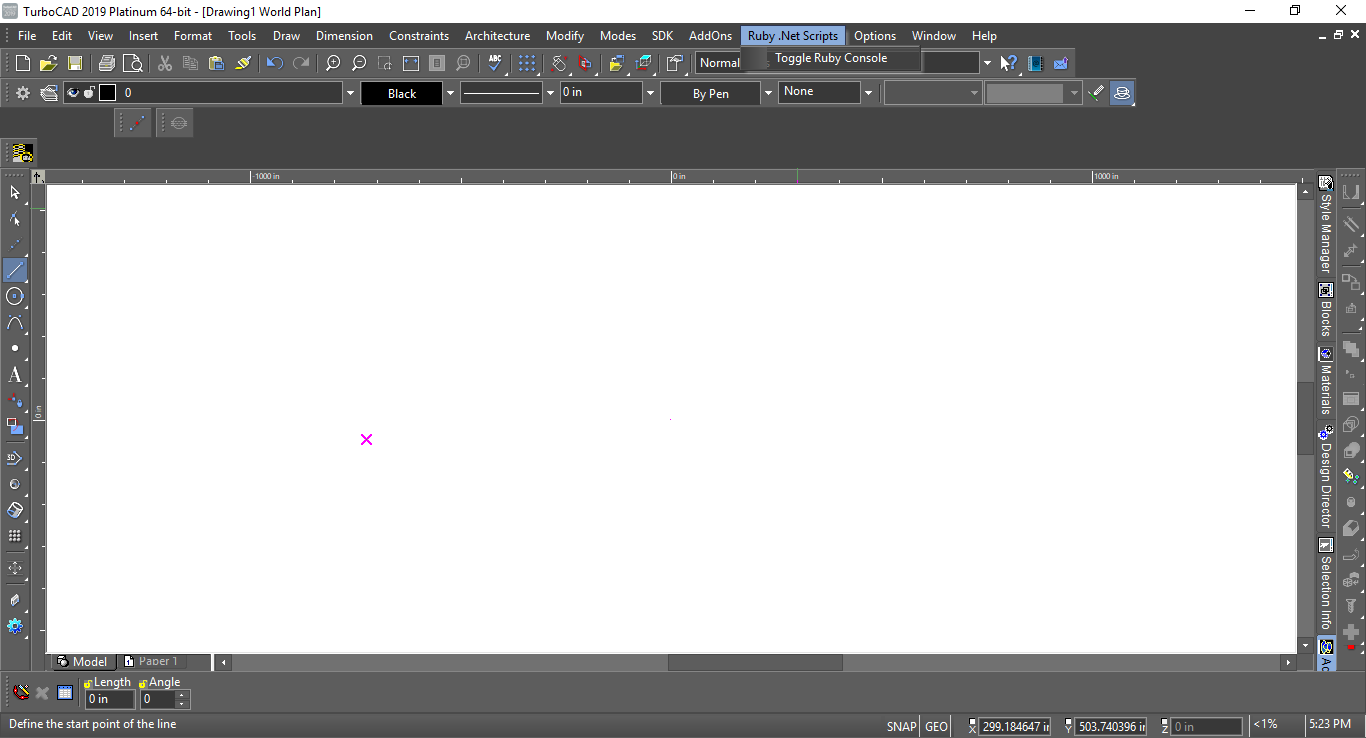Select Toggle Ruby Console menu item
Image resolution: width=1366 pixels, height=738 pixels.
point(831,58)
